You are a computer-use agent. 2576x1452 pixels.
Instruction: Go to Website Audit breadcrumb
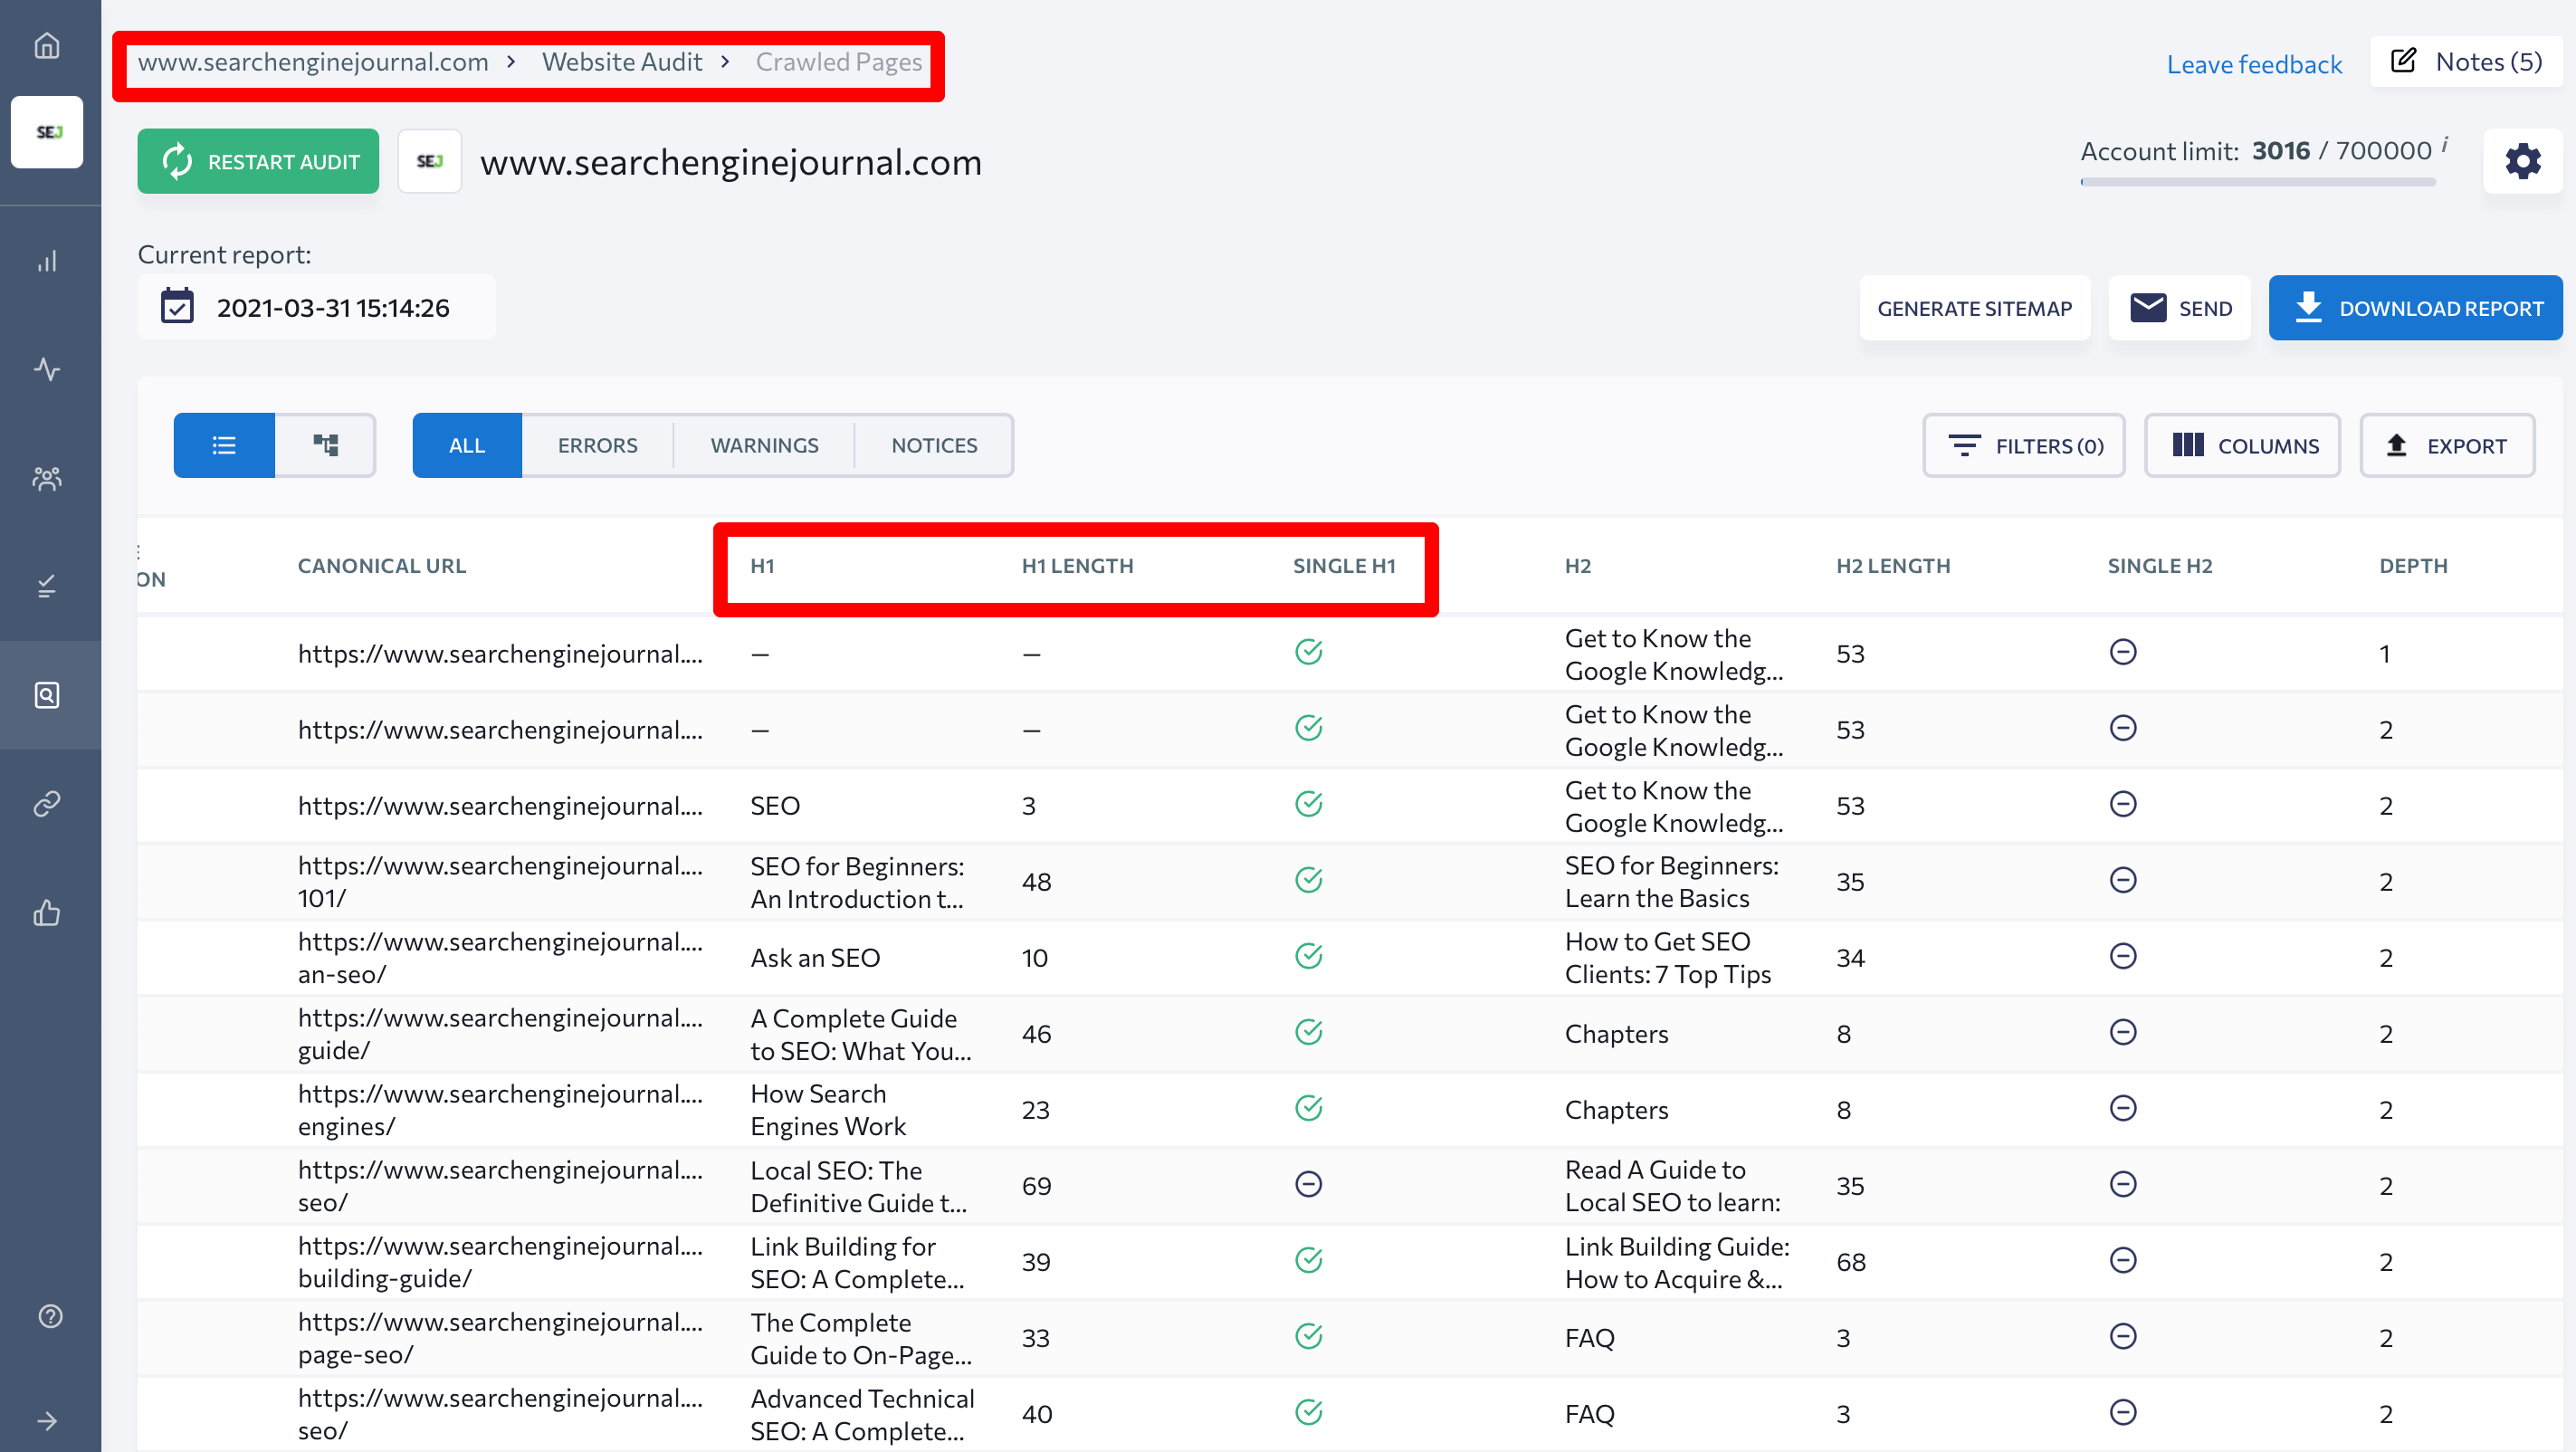pos(622,62)
